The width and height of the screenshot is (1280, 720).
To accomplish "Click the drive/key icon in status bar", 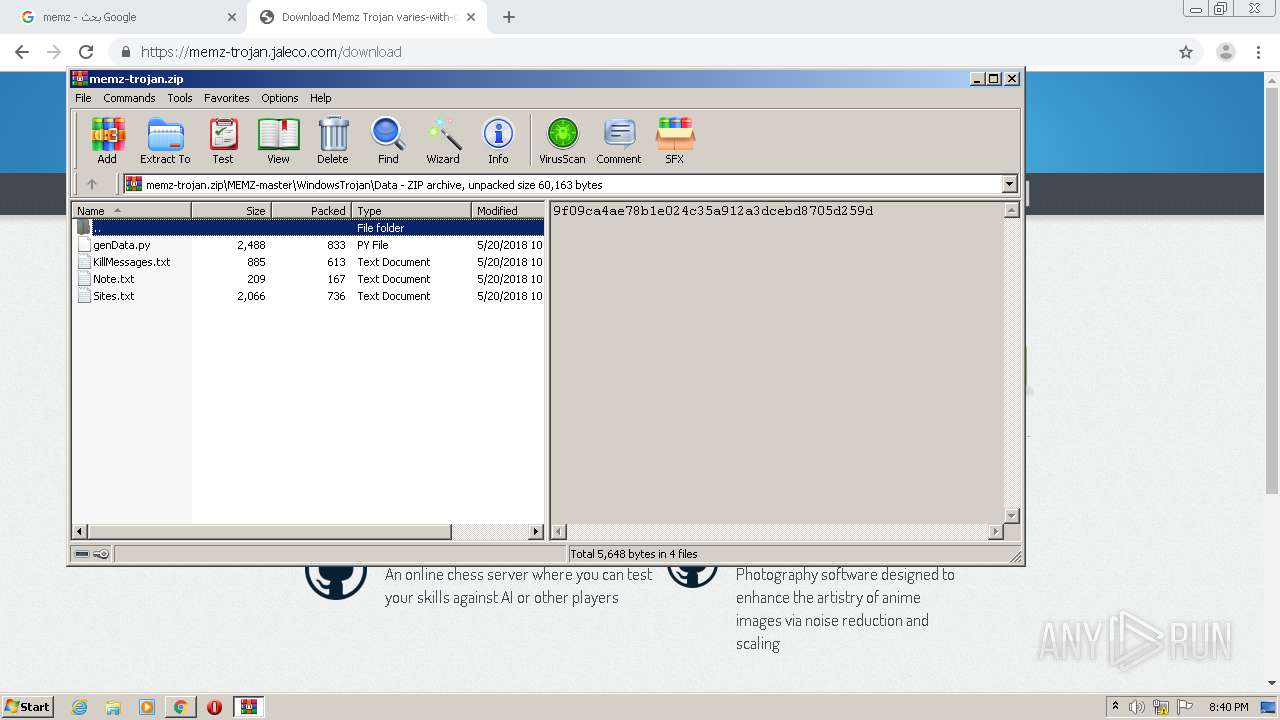I will pyautogui.click(x=92, y=554).
